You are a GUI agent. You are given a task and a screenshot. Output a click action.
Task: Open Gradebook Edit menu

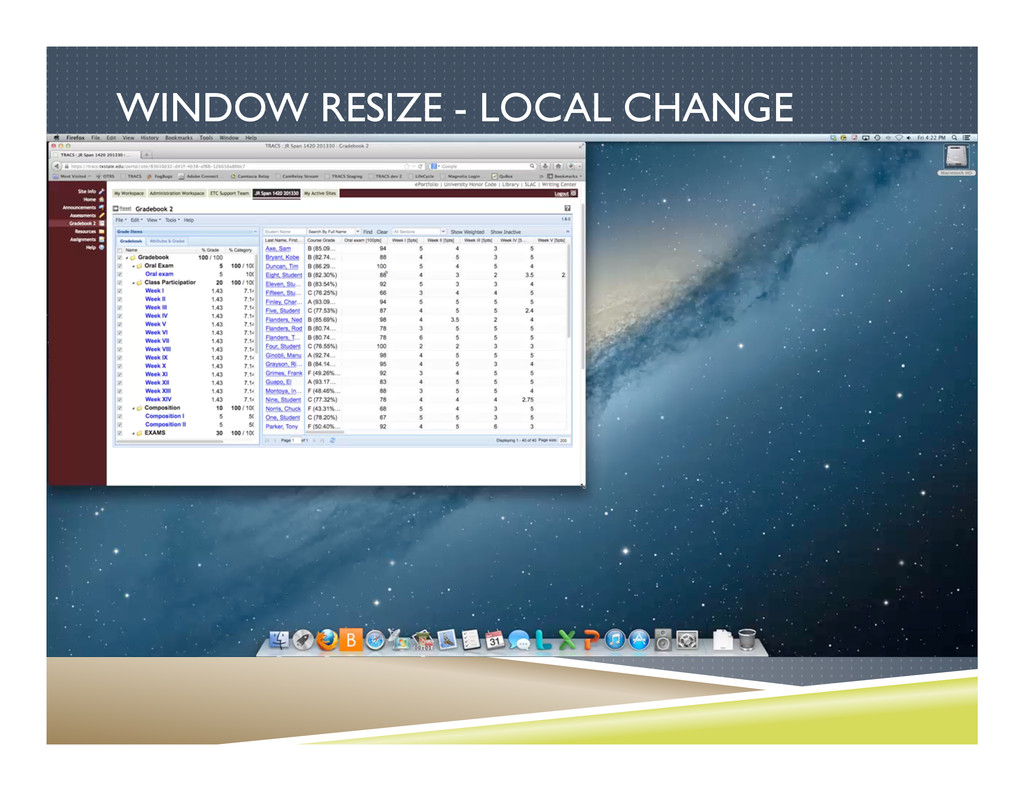(x=136, y=220)
